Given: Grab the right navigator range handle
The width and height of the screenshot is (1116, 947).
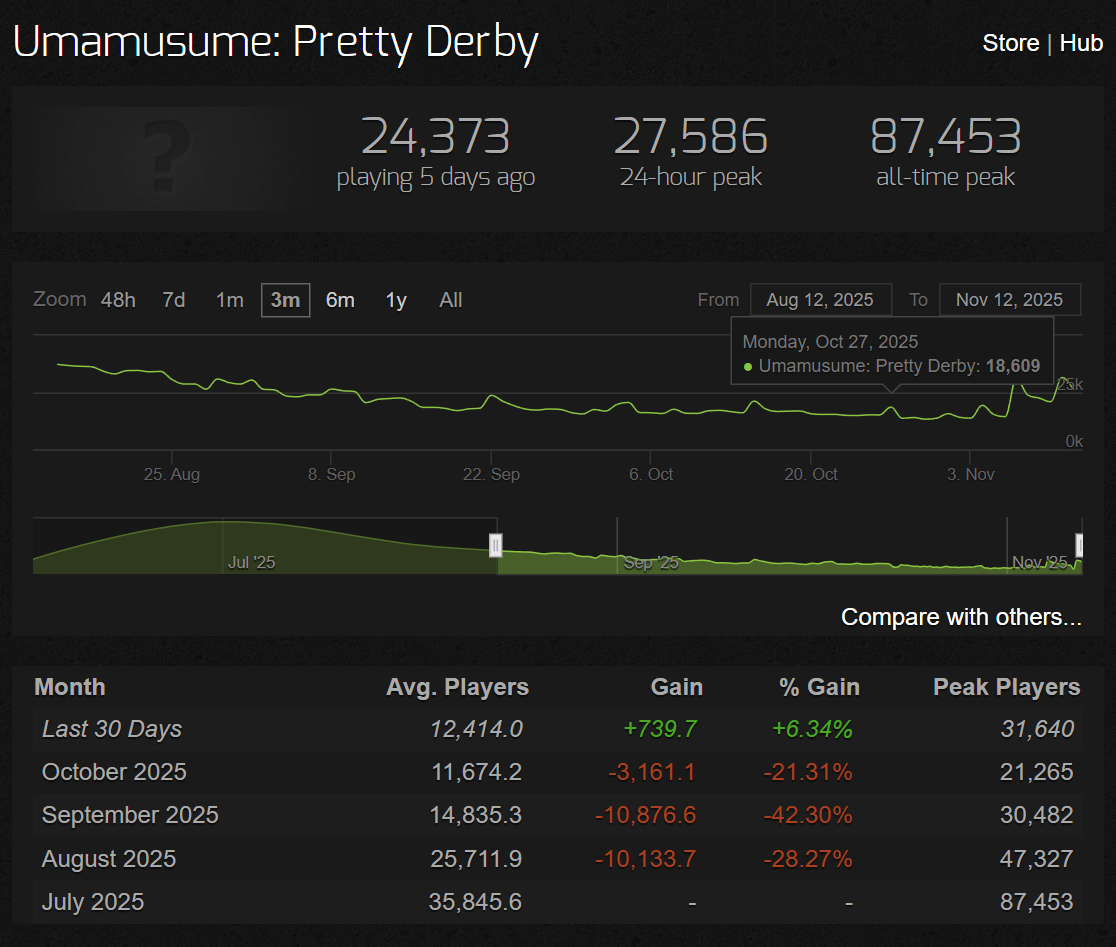Looking at the screenshot, I should point(1080,546).
